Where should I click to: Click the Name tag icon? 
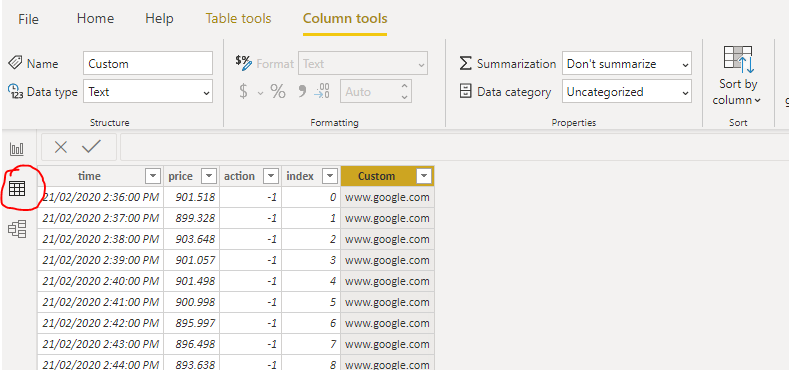[15, 63]
